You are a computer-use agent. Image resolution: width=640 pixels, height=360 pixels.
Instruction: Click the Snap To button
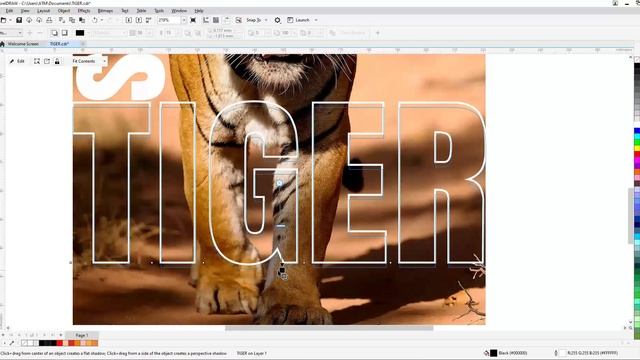(x=253, y=20)
